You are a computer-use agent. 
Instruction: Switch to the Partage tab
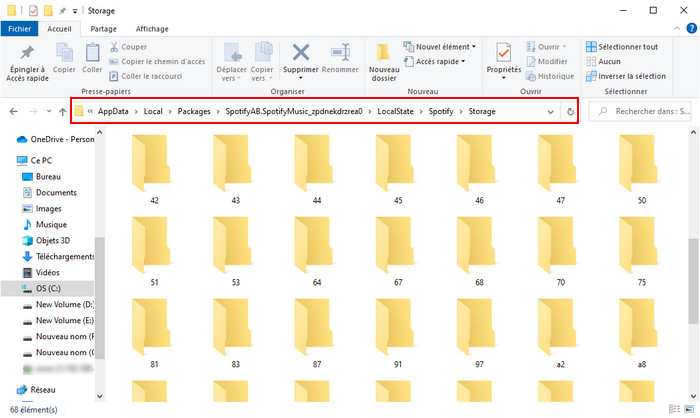(103, 29)
